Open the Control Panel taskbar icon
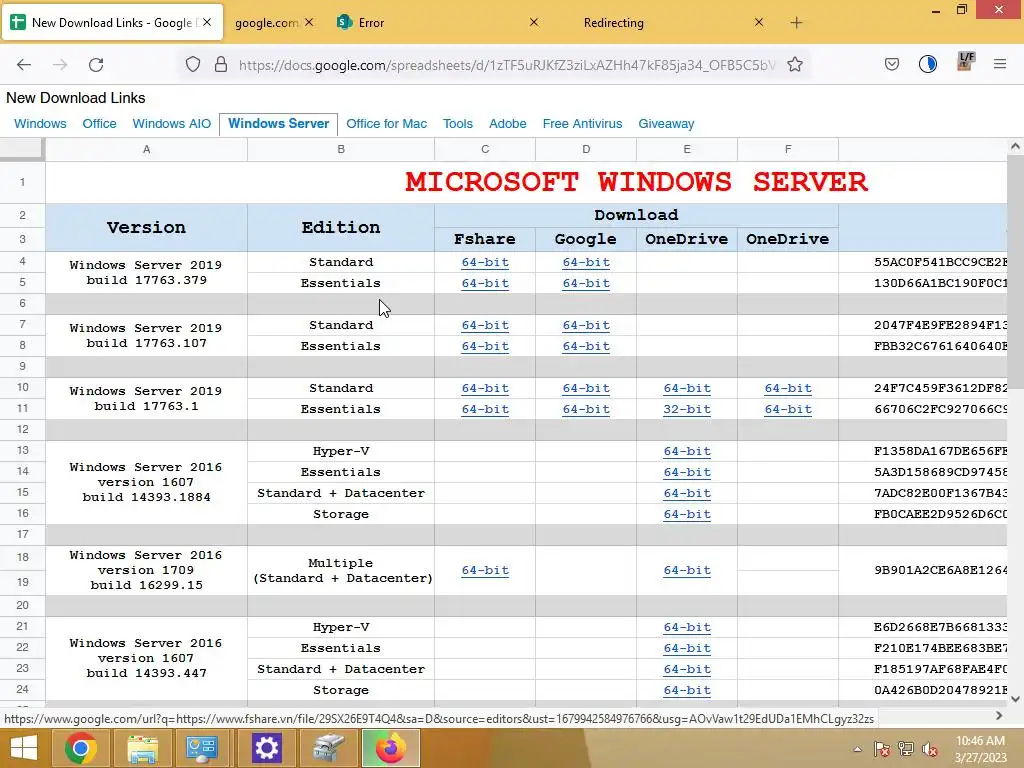The width and height of the screenshot is (1024, 768). 202,748
